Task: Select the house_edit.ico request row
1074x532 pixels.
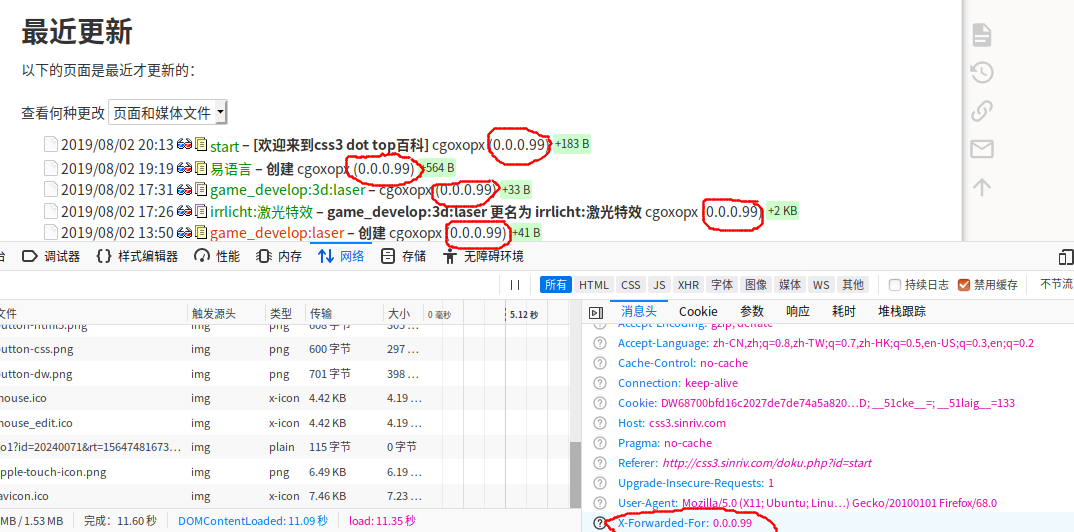Action: (x=285, y=423)
